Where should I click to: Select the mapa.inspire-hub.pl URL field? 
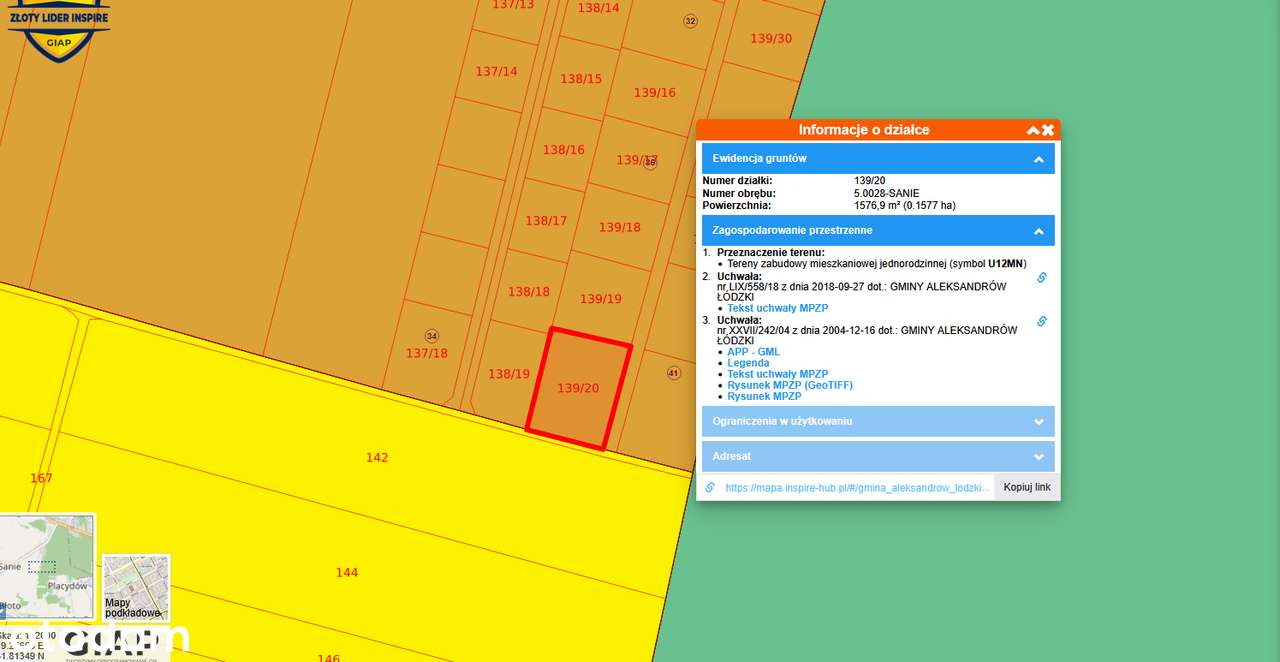point(857,487)
